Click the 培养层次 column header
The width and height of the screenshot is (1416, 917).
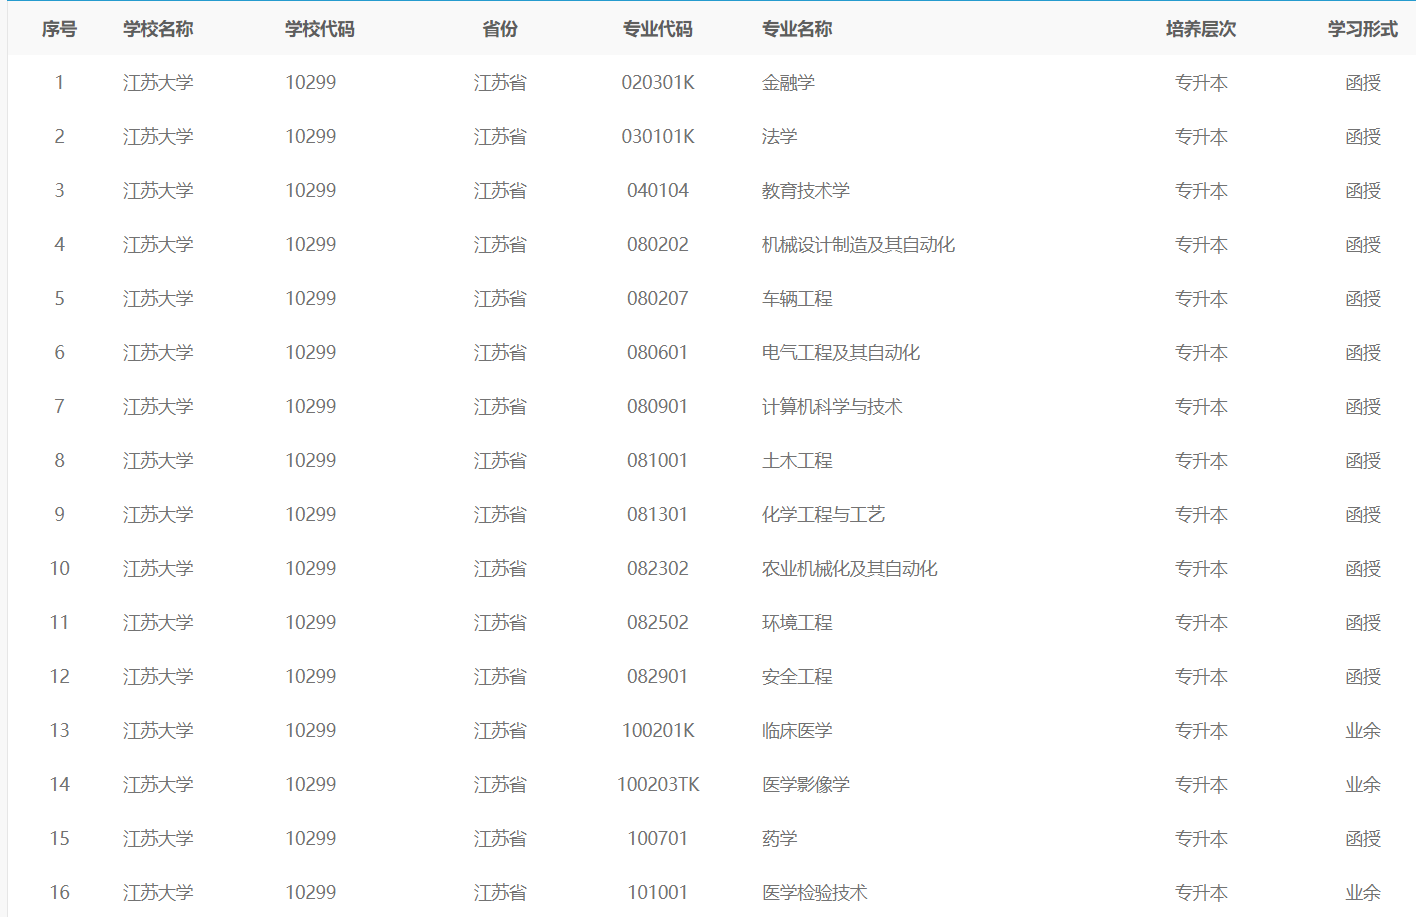pos(1201,29)
